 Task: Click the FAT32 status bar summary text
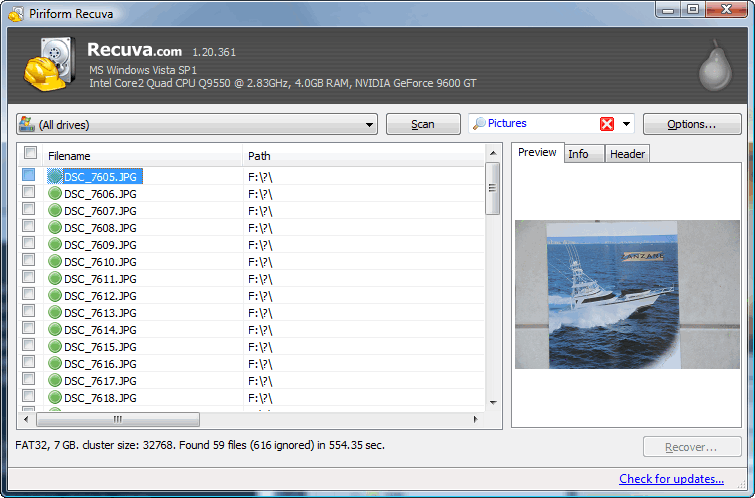click(x=200, y=445)
